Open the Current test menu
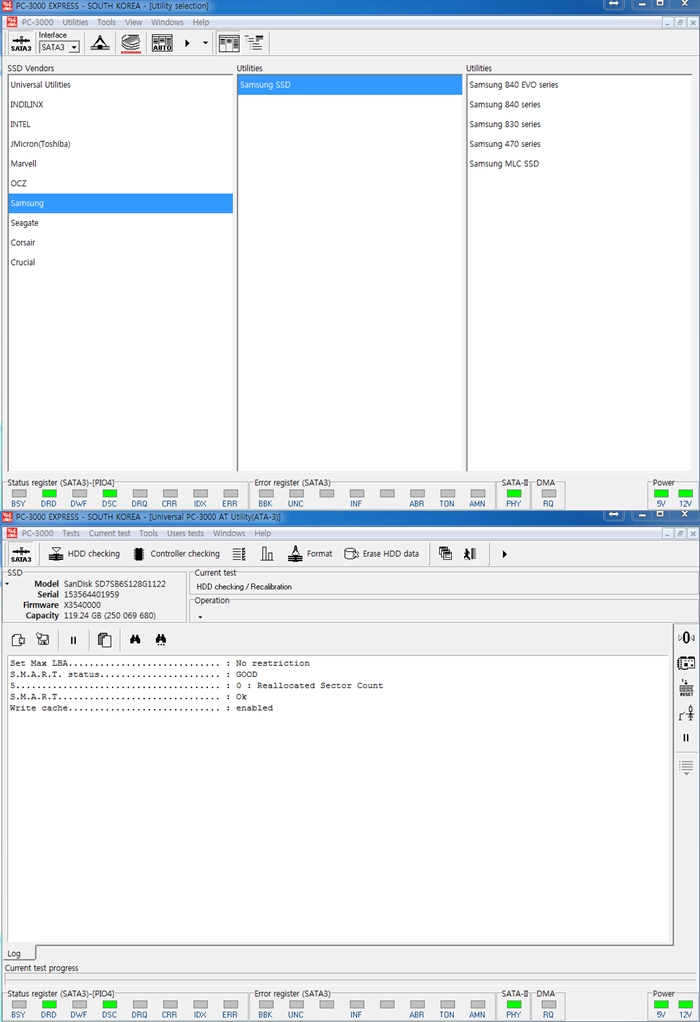The width and height of the screenshot is (700, 1022). pos(109,533)
